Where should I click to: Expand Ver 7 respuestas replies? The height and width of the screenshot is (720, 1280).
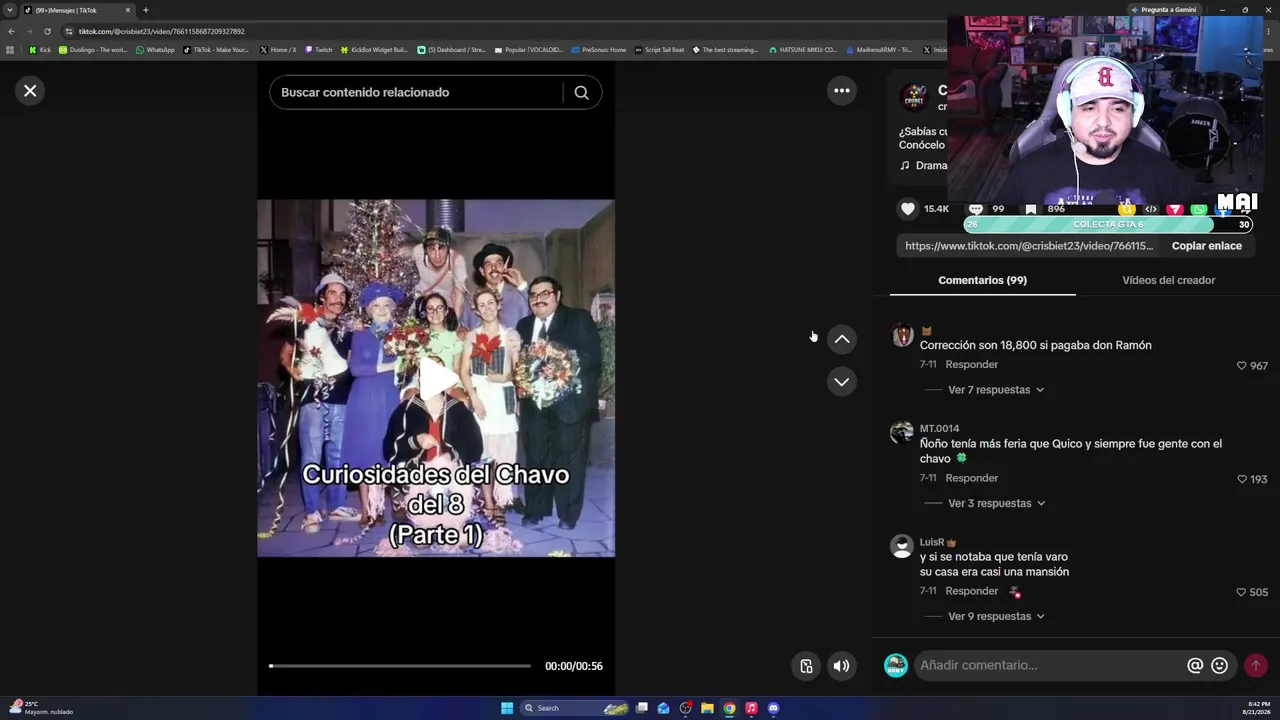(x=996, y=390)
